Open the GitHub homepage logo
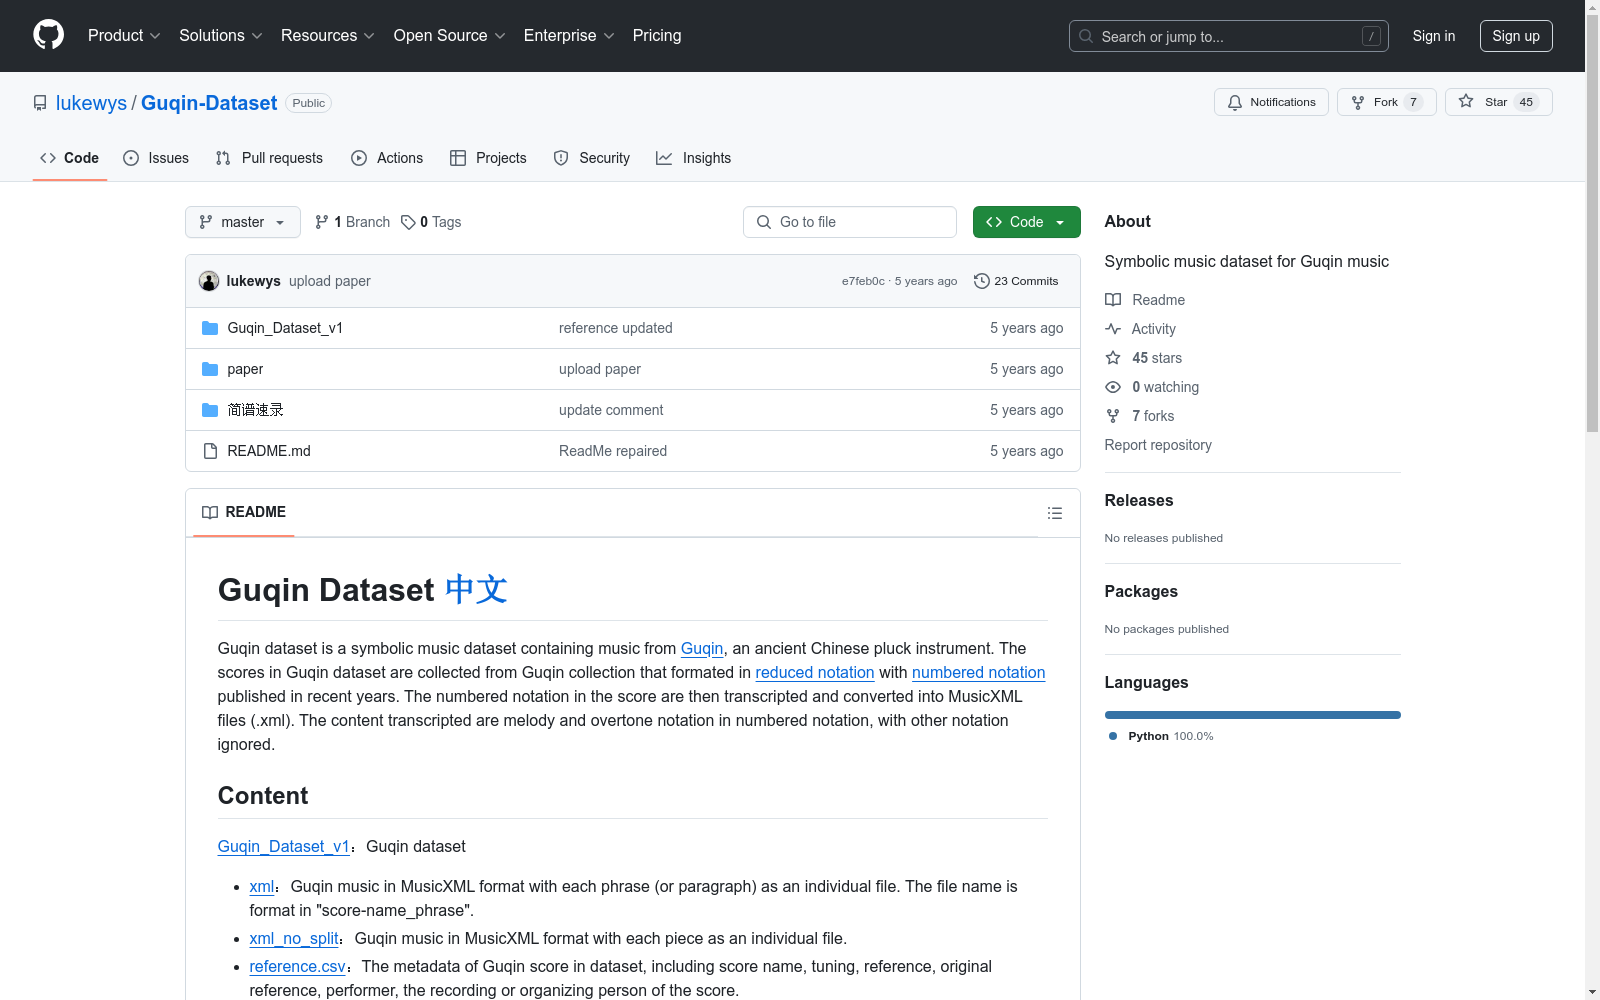 [48, 35]
